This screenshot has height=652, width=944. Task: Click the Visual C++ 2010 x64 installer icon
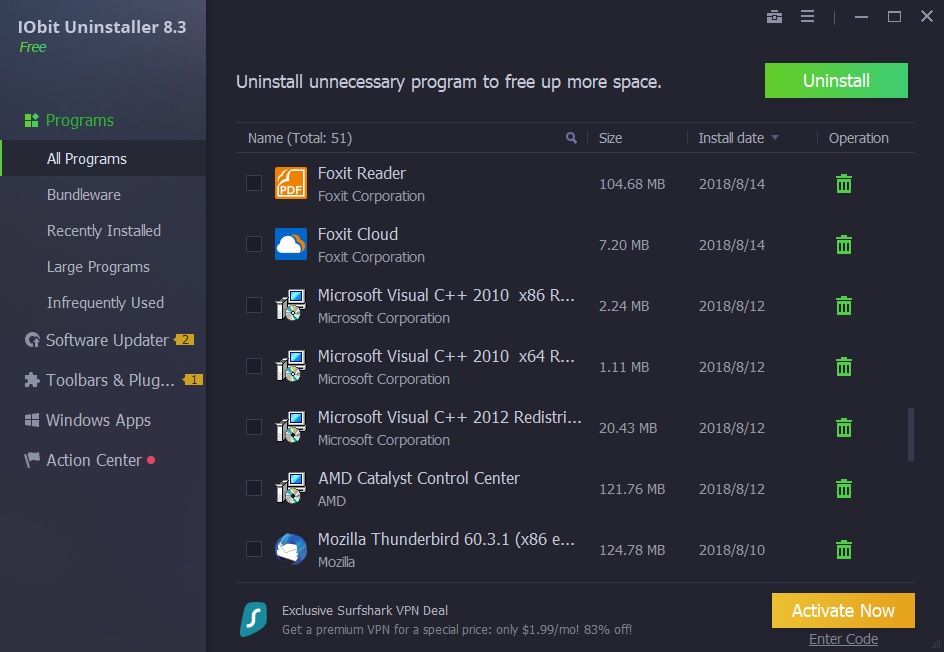coord(291,366)
